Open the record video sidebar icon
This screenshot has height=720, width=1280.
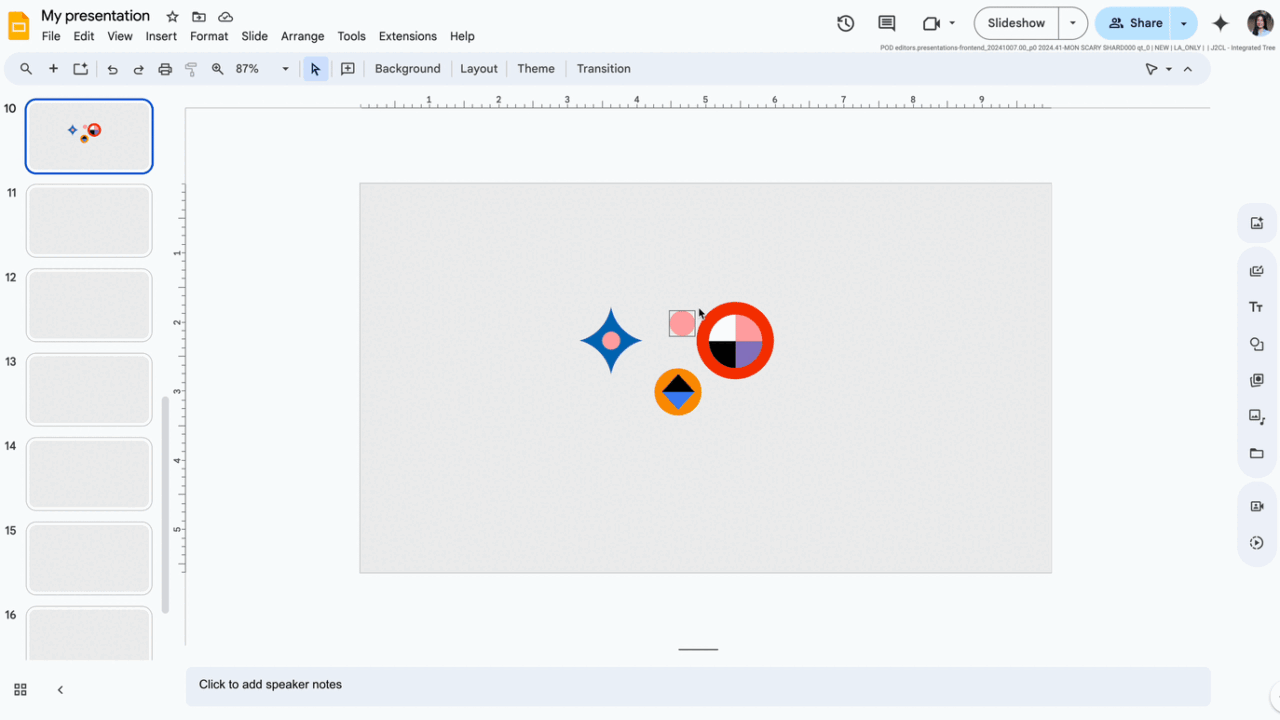click(1257, 506)
